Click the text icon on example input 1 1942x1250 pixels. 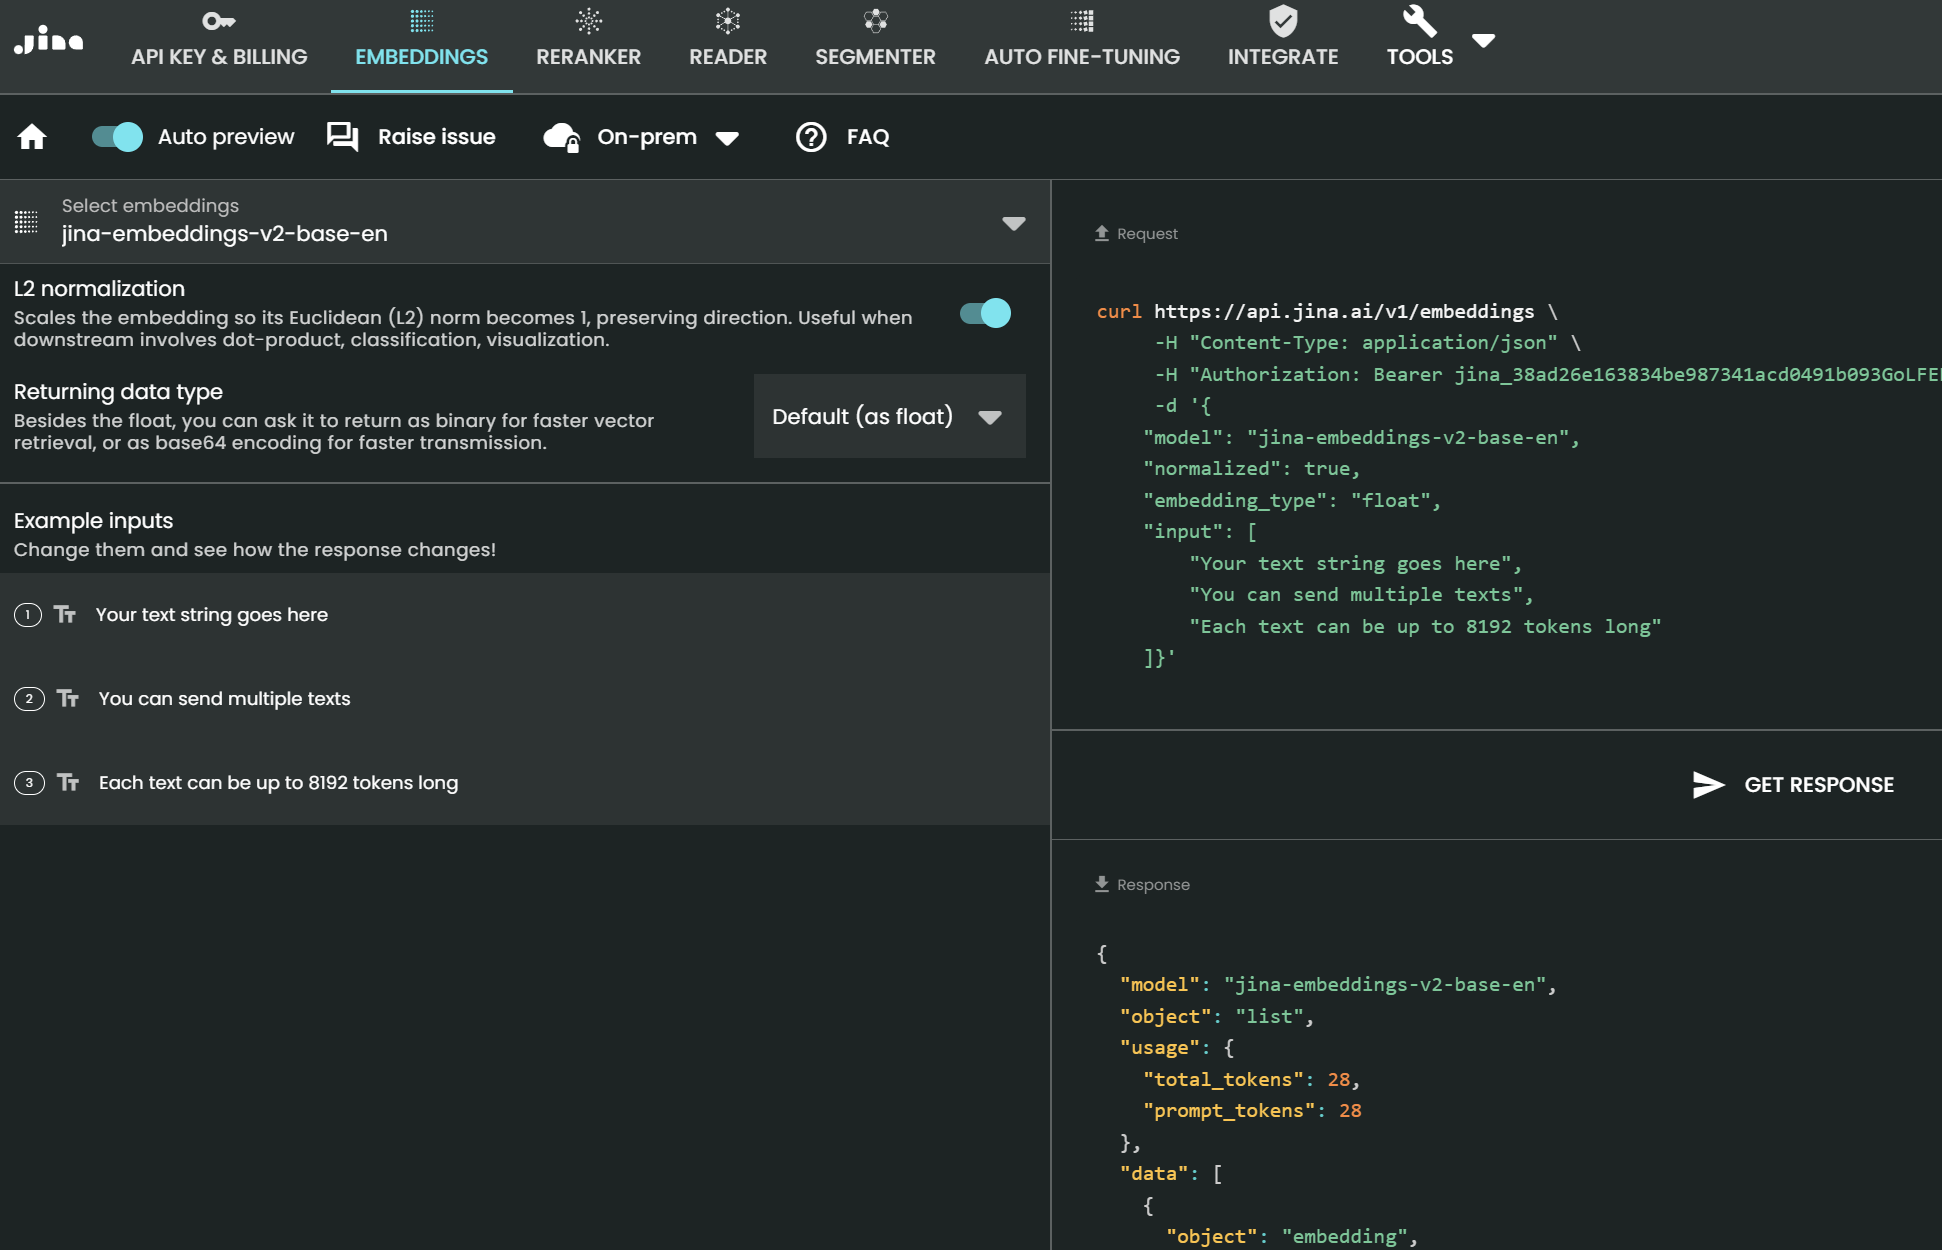tap(65, 614)
